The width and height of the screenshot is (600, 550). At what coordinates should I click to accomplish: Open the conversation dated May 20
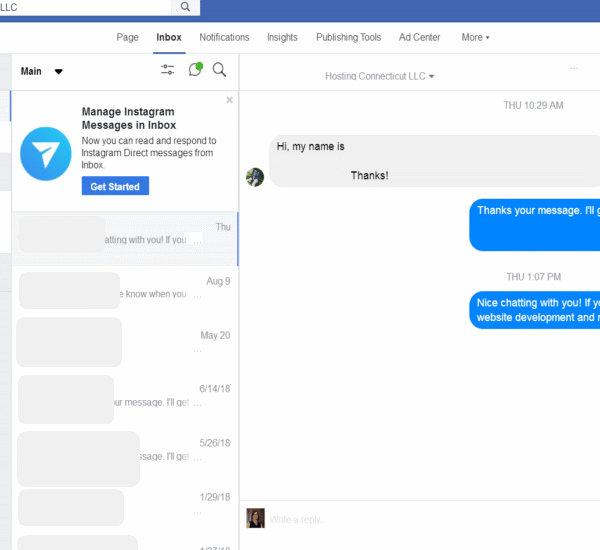click(x=125, y=343)
